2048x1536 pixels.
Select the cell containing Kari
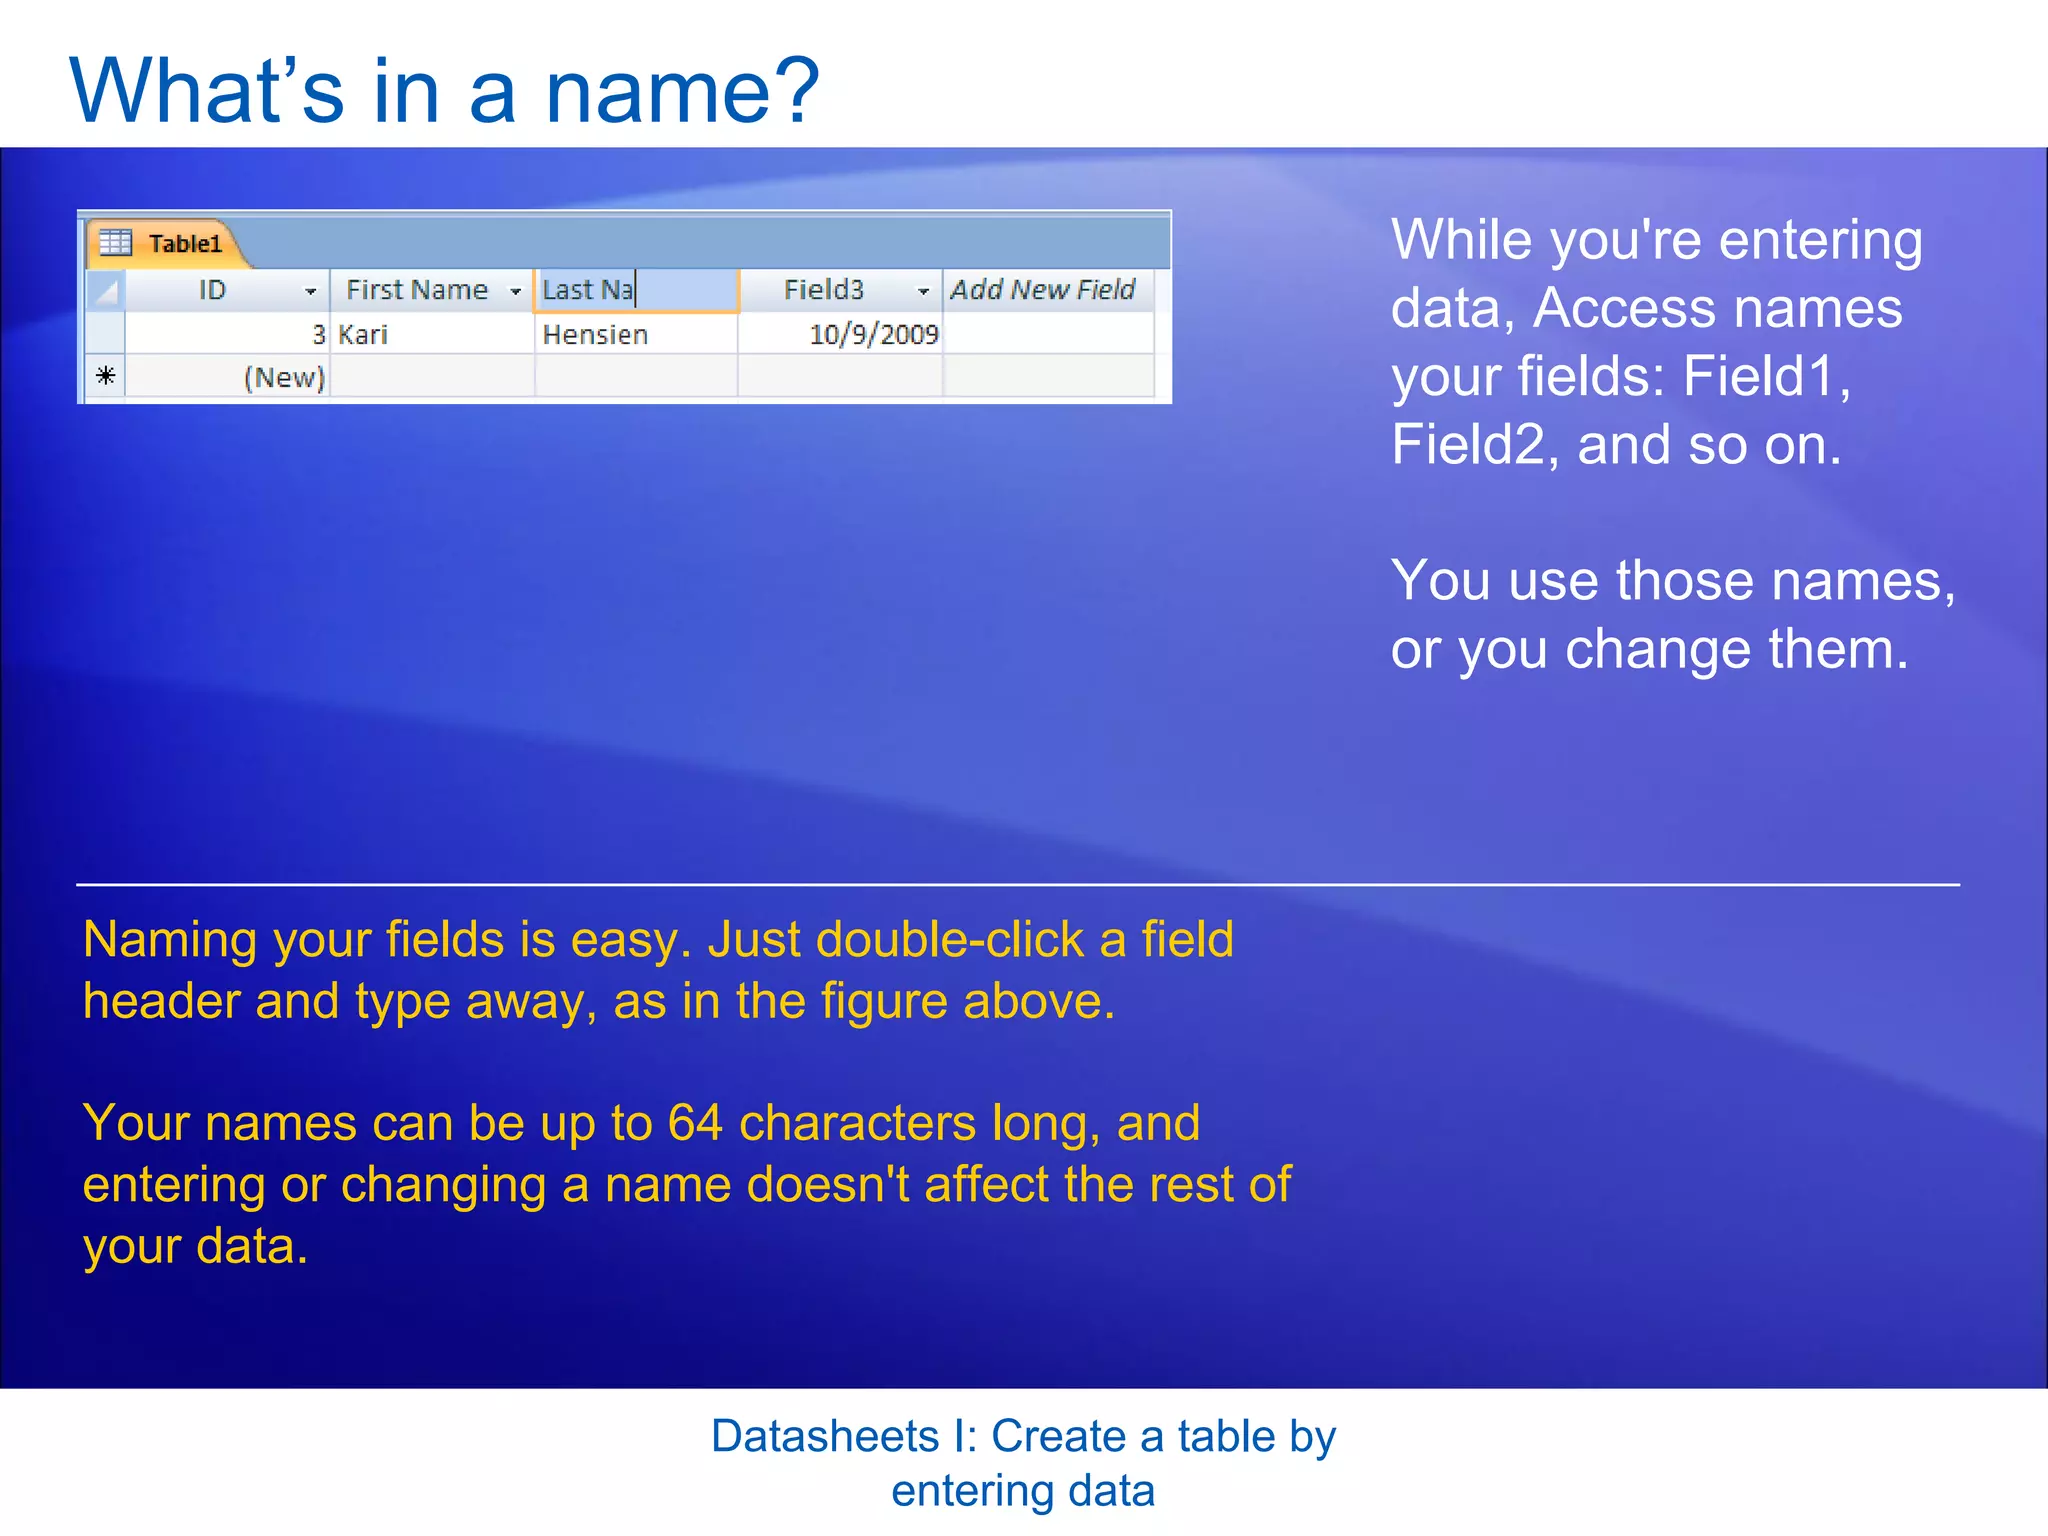pyautogui.click(x=432, y=334)
